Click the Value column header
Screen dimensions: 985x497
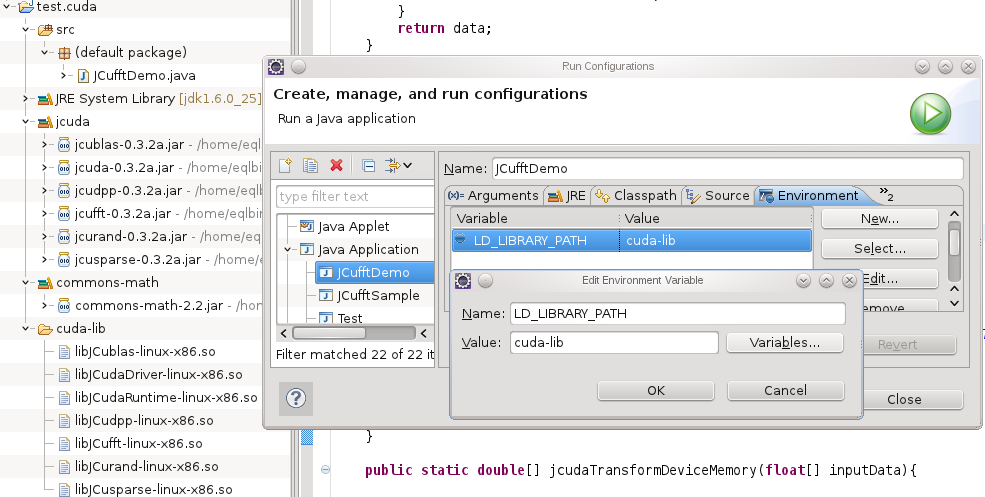[716, 218]
